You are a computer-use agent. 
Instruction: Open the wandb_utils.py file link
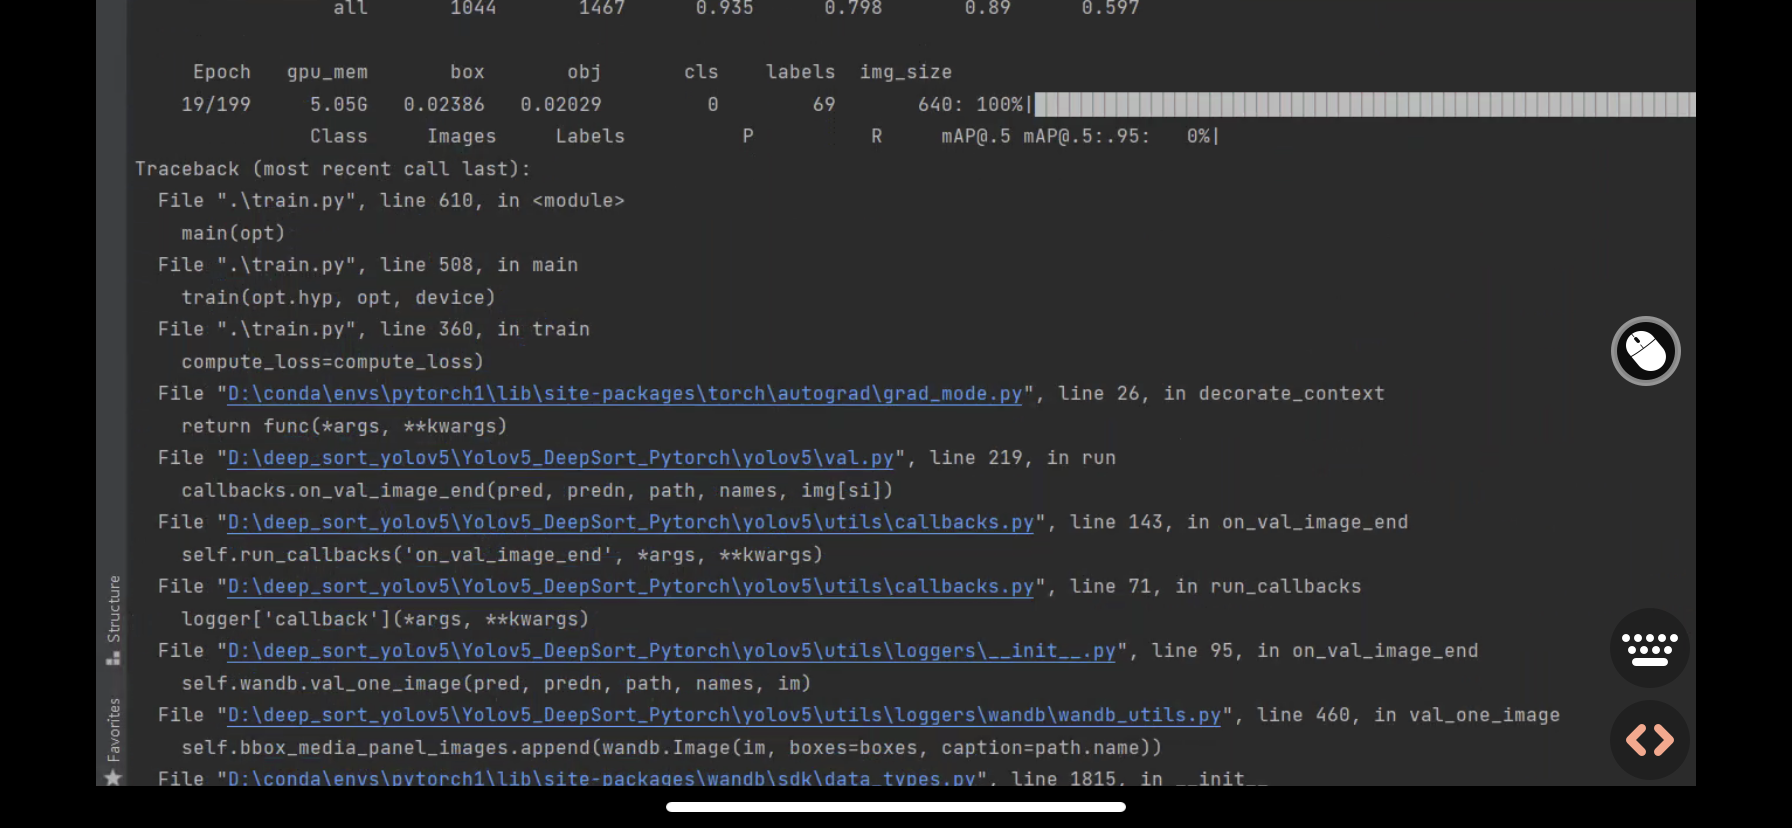click(725, 715)
